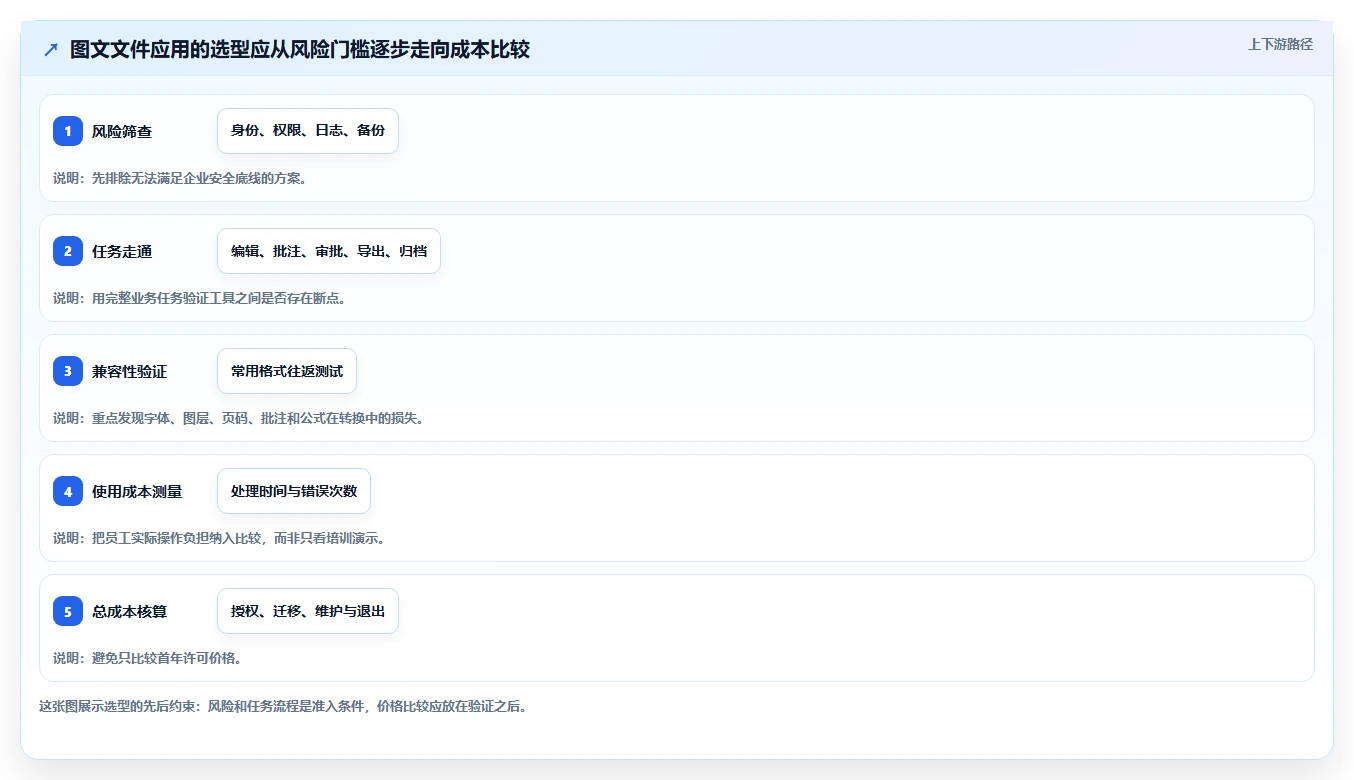Screen dimensions: 1354x780
Task: Click the note about 字体、图层、页码 conversion loss
Action: point(239,418)
